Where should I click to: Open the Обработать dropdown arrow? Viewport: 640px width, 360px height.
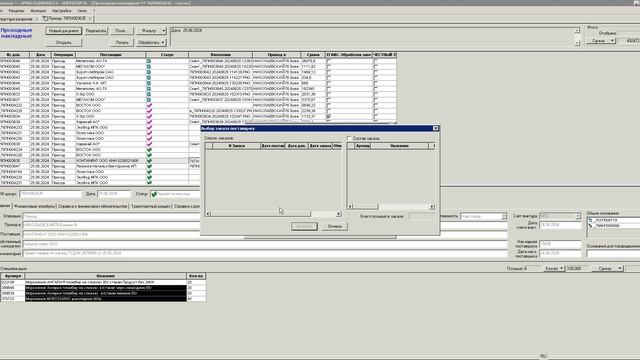pyautogui.click(x=163, y=42)
